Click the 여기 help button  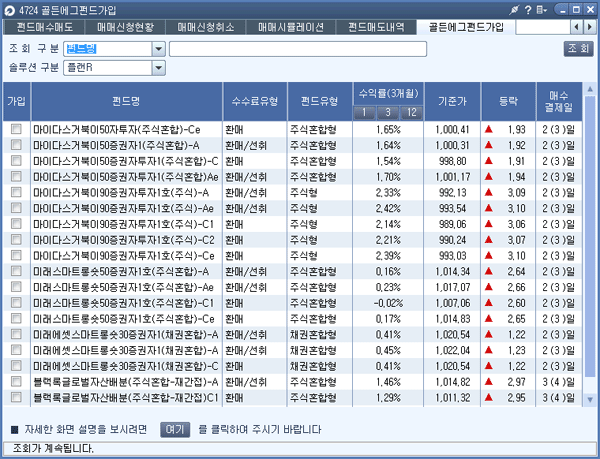[x=175, y=429]
